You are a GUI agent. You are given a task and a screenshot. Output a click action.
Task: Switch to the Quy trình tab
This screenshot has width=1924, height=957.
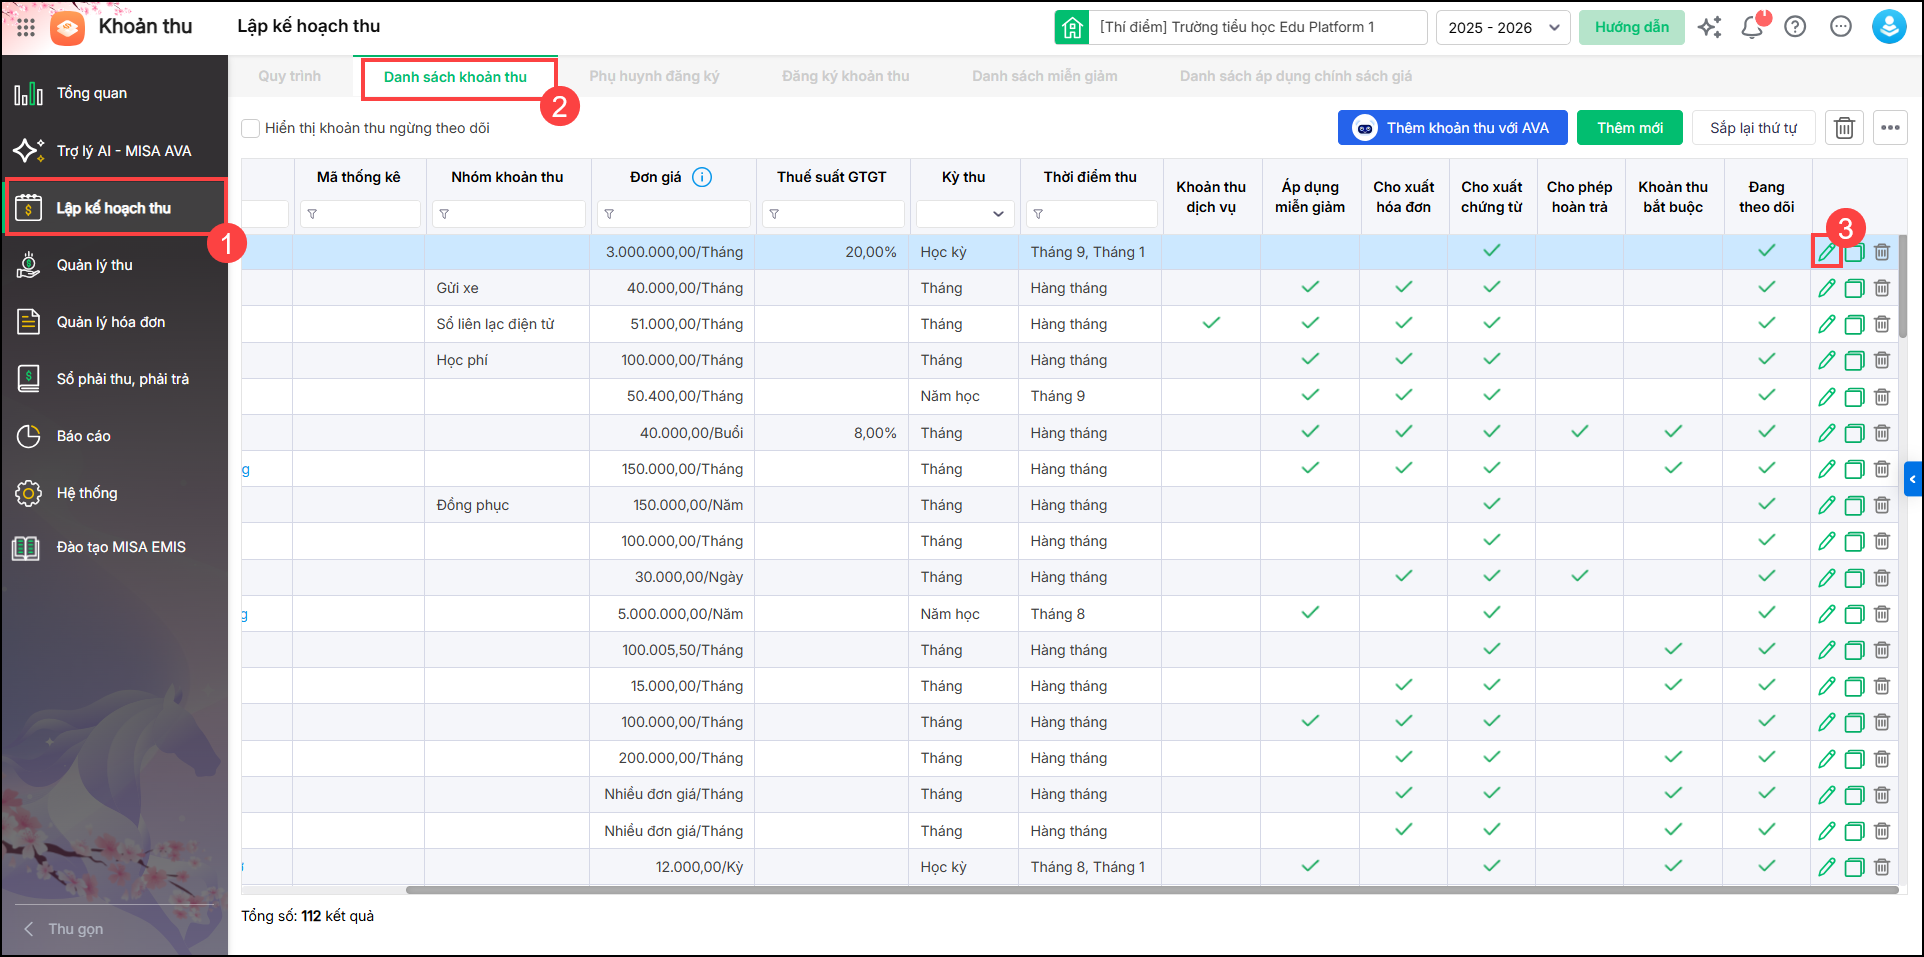coord(289,76)
